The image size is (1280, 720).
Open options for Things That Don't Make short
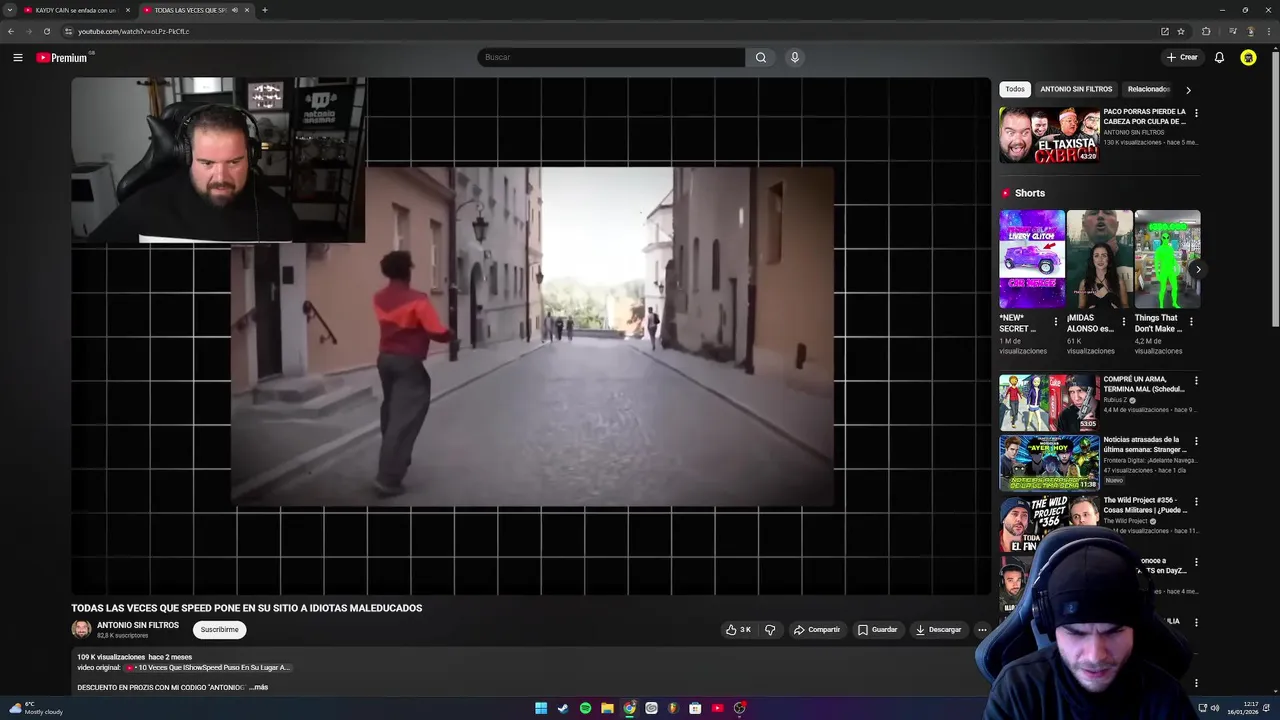pos(1191,322)
